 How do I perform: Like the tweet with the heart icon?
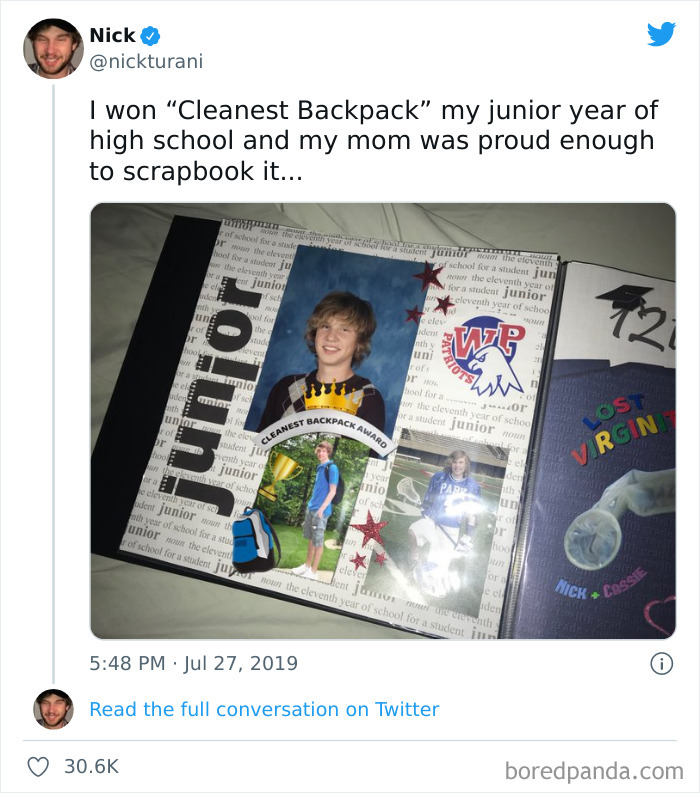pyautogui.click(x=38, y=766)
